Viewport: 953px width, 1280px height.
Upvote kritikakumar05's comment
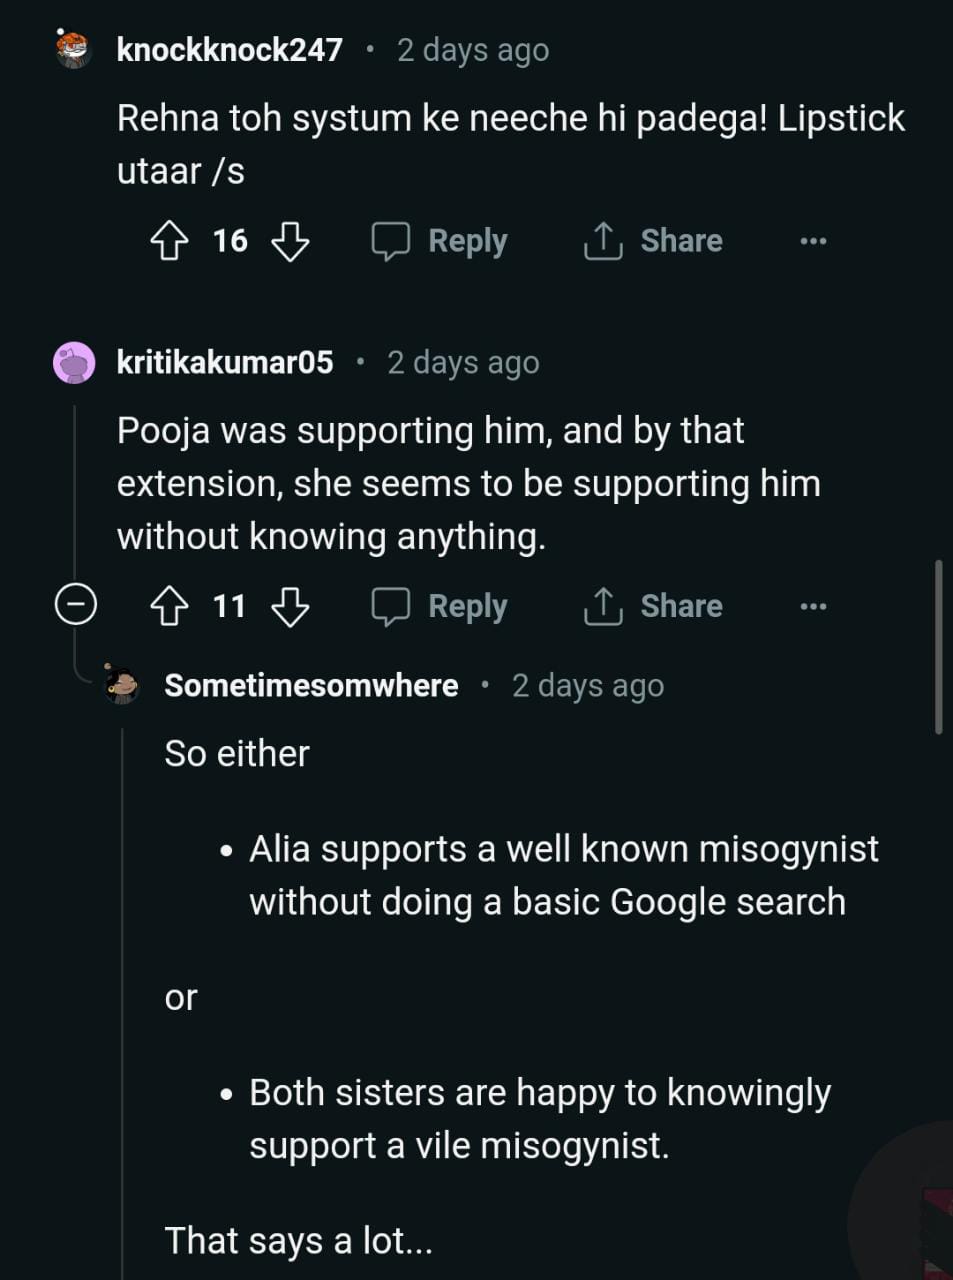click(169, 606)
